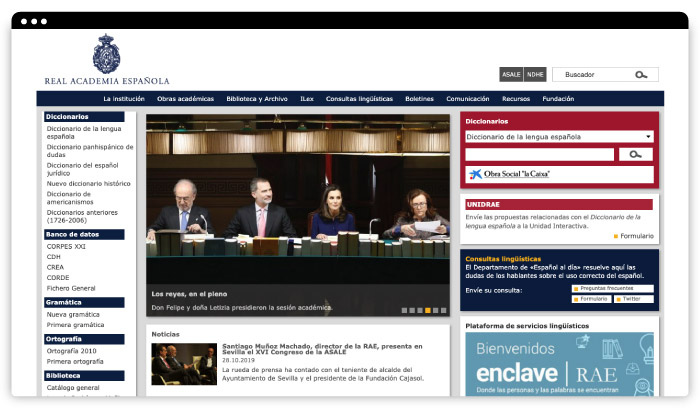Open Obras académicas menu
Screen dimensions: 700x408
coord(185,99)
